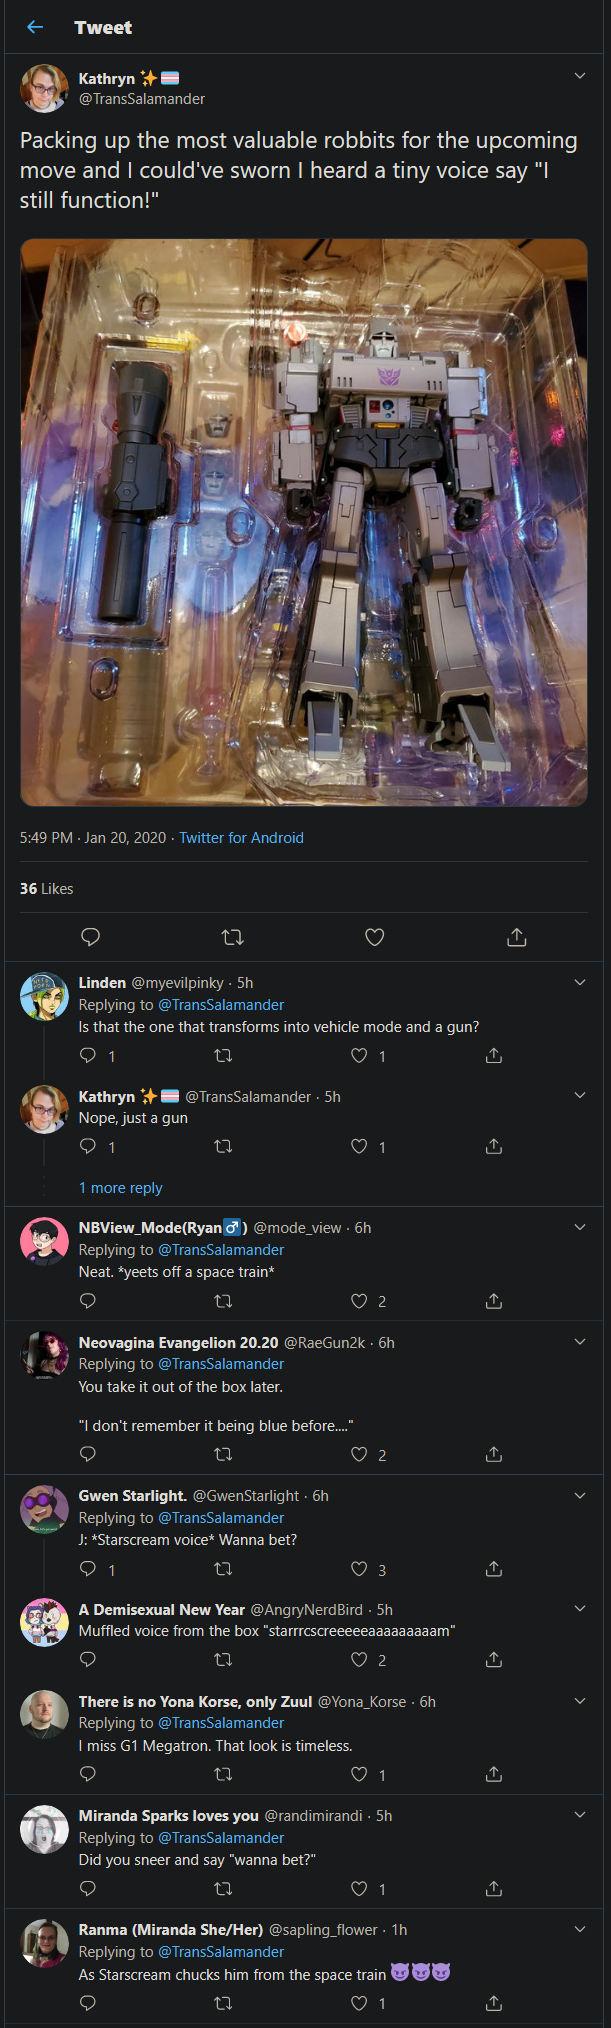This screenshot has width=611, height=2028.
Task: Open chevron menu on Miranda Sparks reply
Action: click(x=580, y=1814)
